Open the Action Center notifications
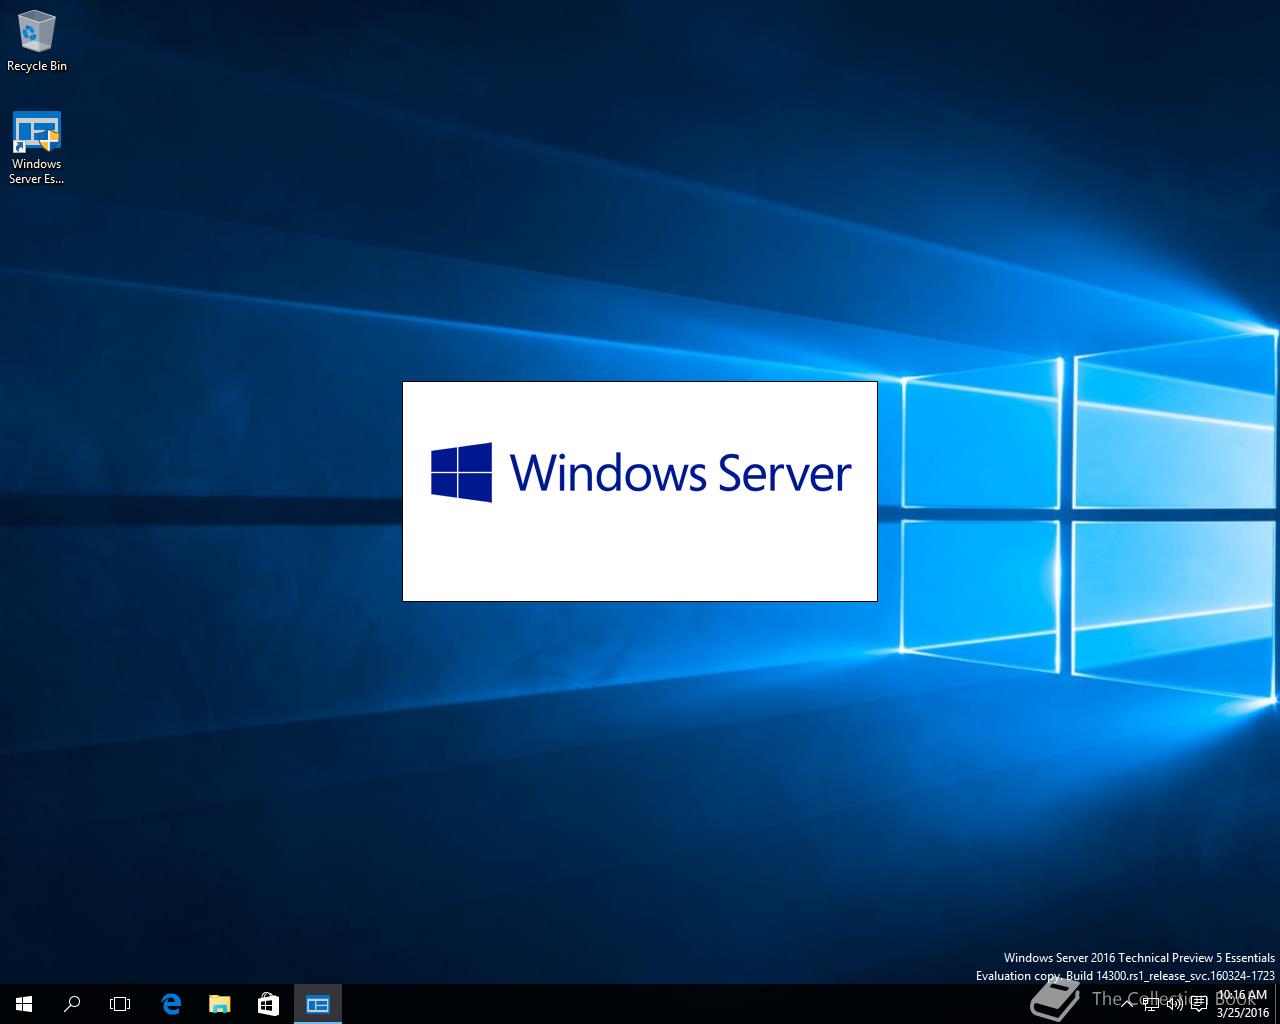Screen dimensions: 1280x1024 coord(1199,1004)
